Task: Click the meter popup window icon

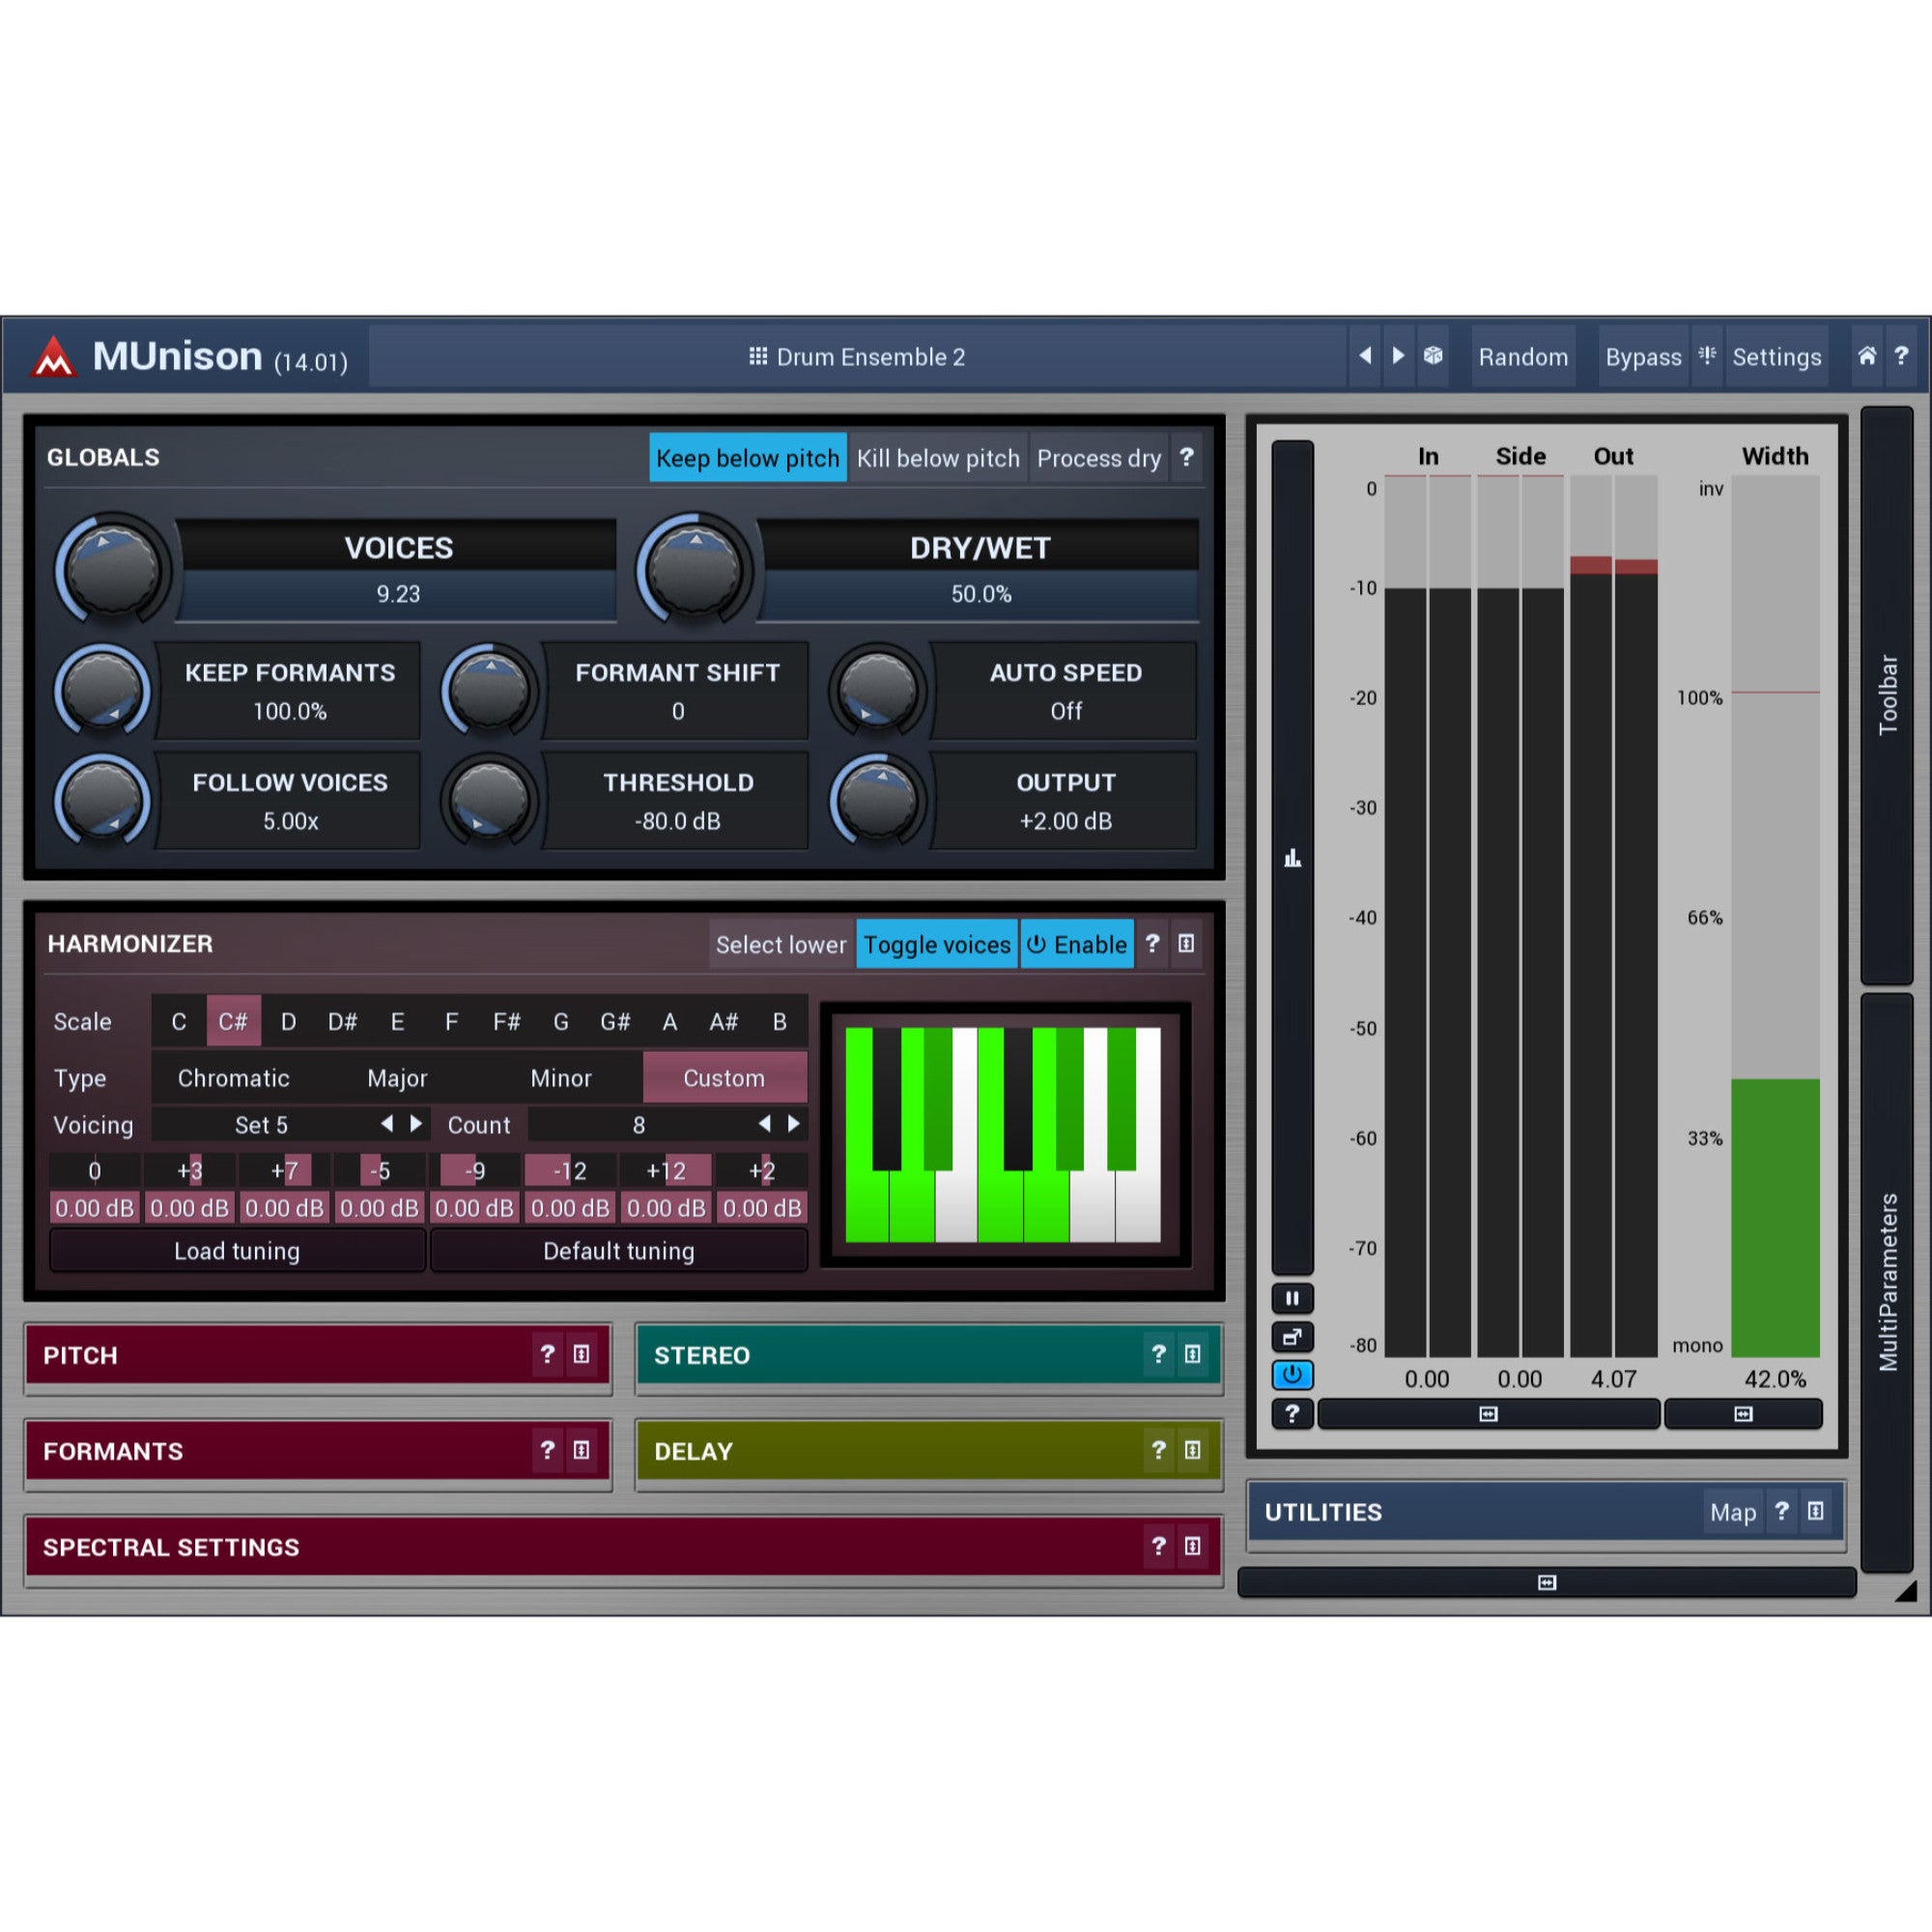Action: click(x=1292, y=1336)
